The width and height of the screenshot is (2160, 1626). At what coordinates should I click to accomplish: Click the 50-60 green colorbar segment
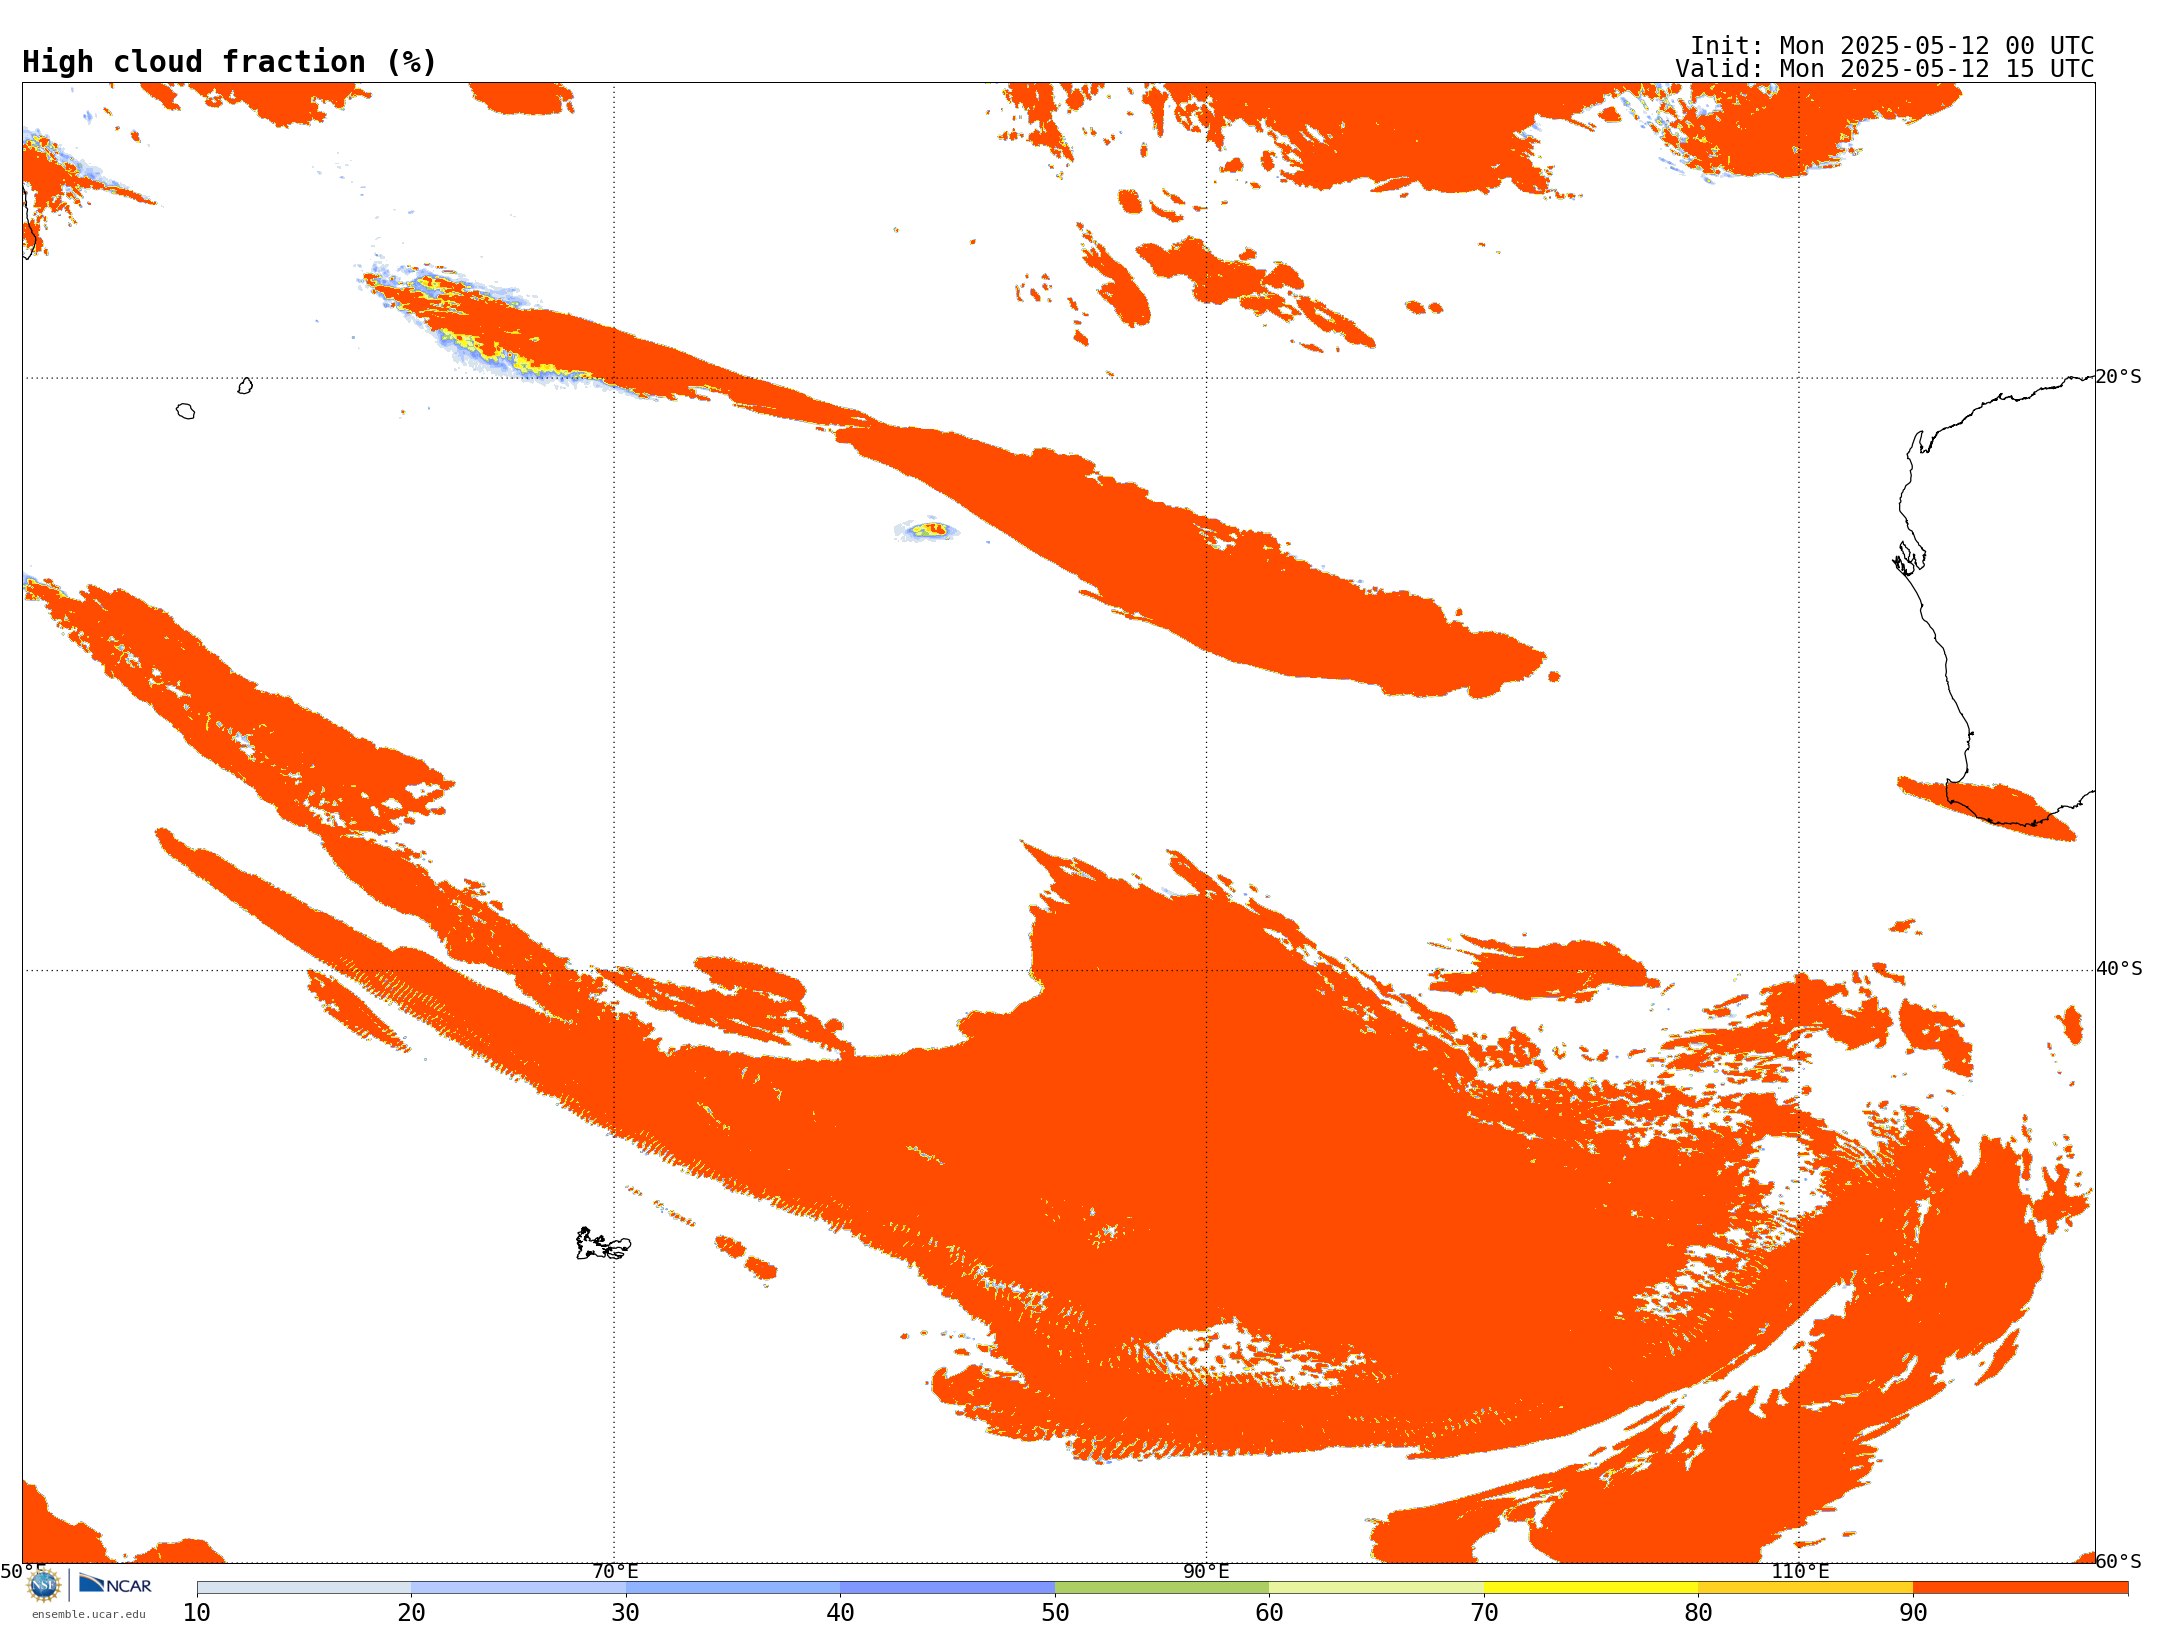point(1162,1588)
